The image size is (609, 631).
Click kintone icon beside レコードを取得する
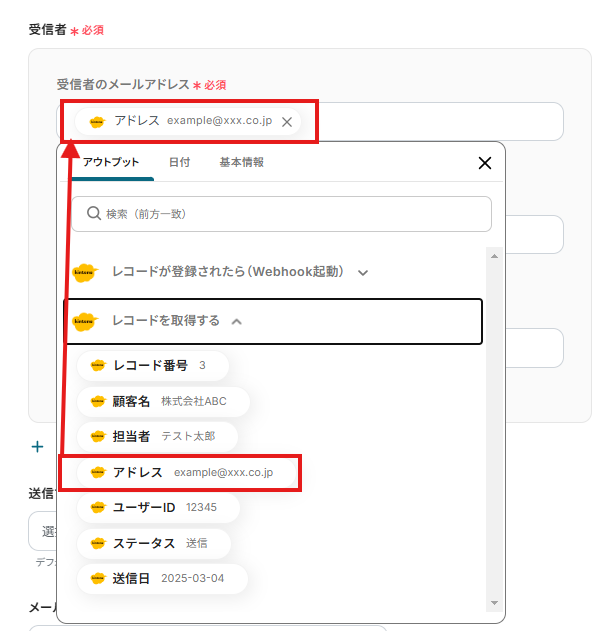click(x=85, y=322)
